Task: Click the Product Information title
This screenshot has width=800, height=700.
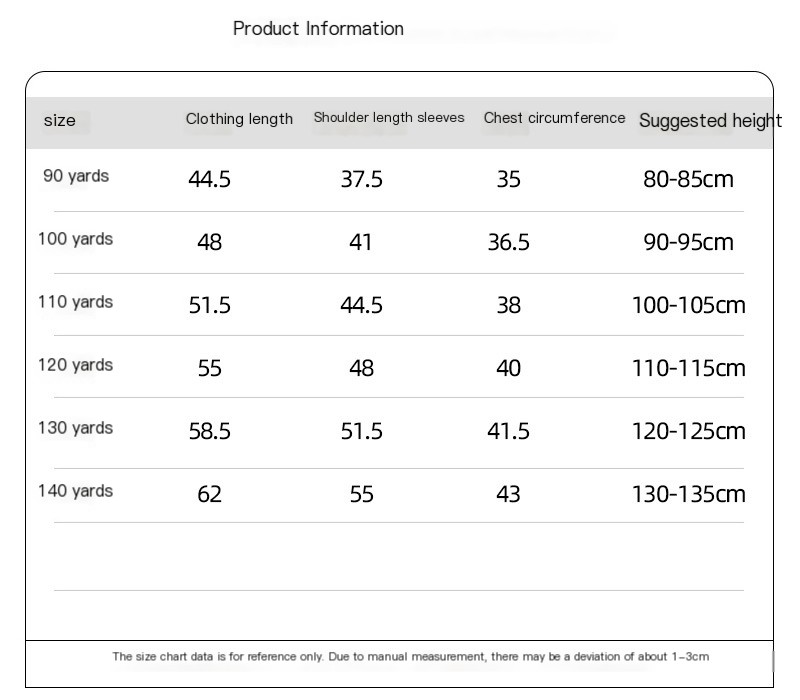Action: pyautogui.click(x=318, y=29)
